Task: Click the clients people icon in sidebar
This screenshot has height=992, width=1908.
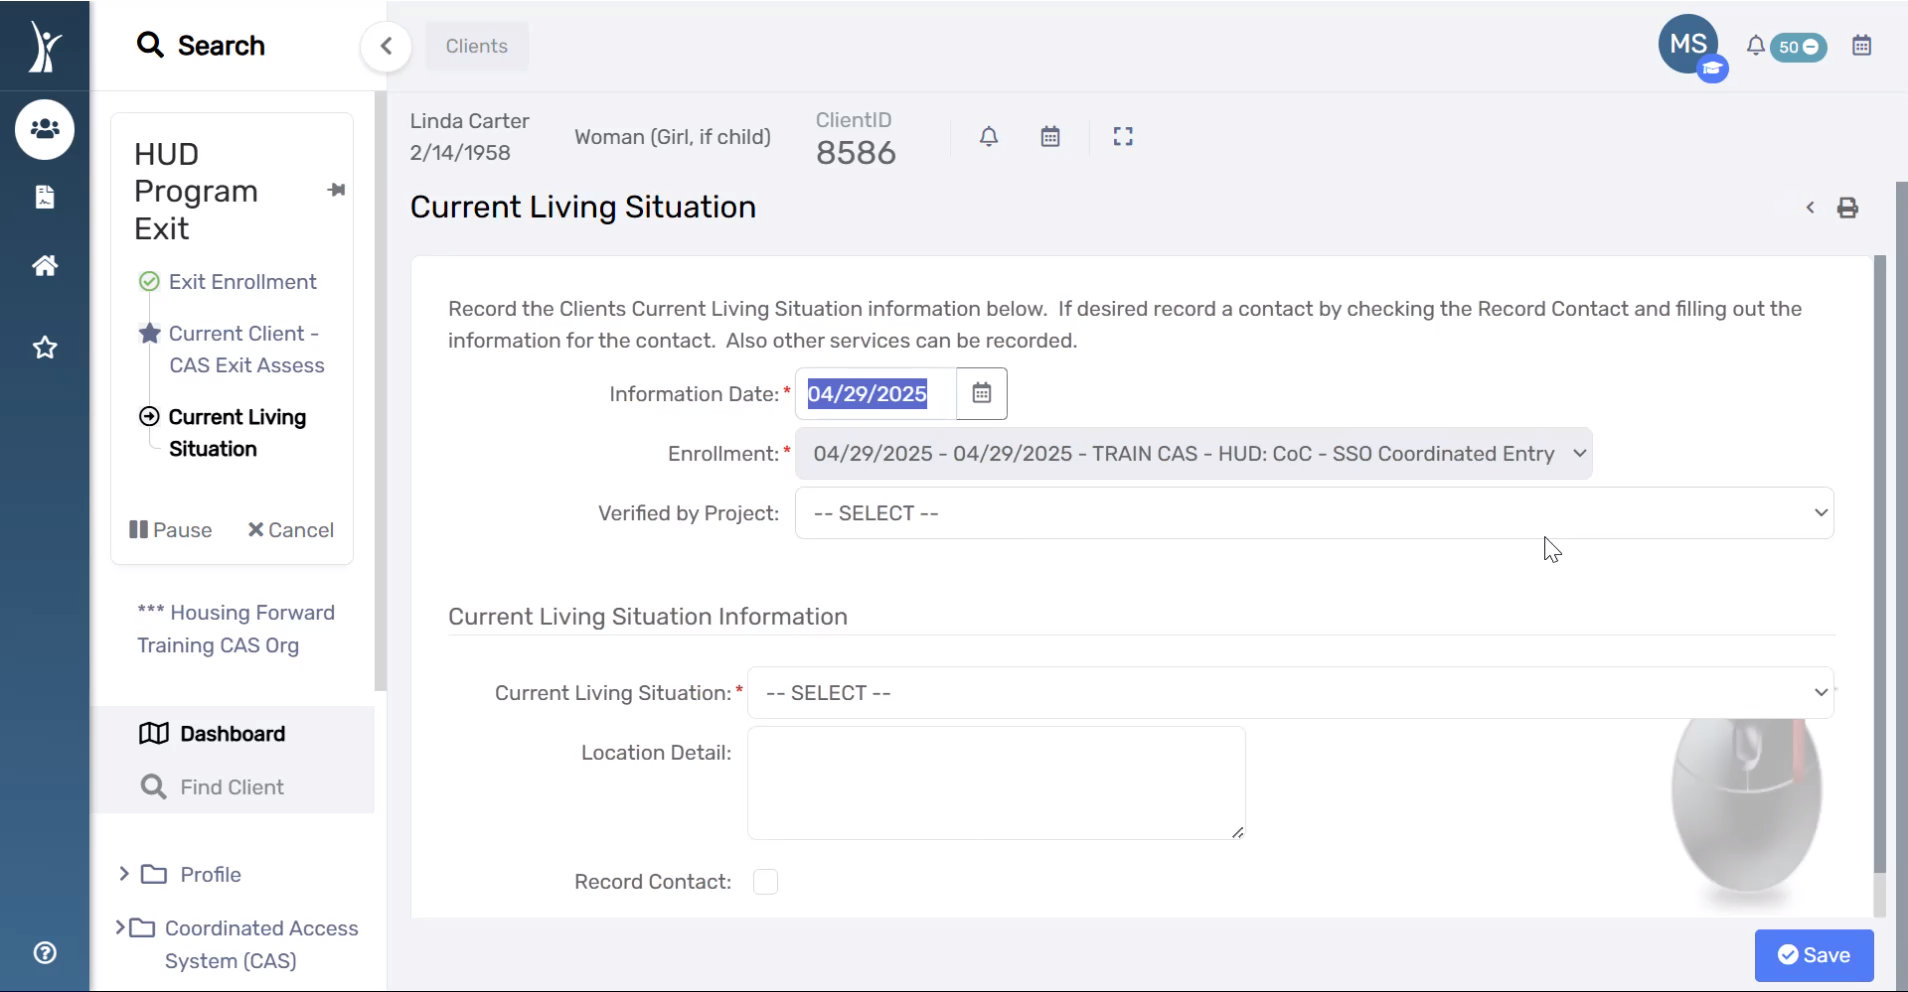Action: pyautogui.click(x=44, y=129)
